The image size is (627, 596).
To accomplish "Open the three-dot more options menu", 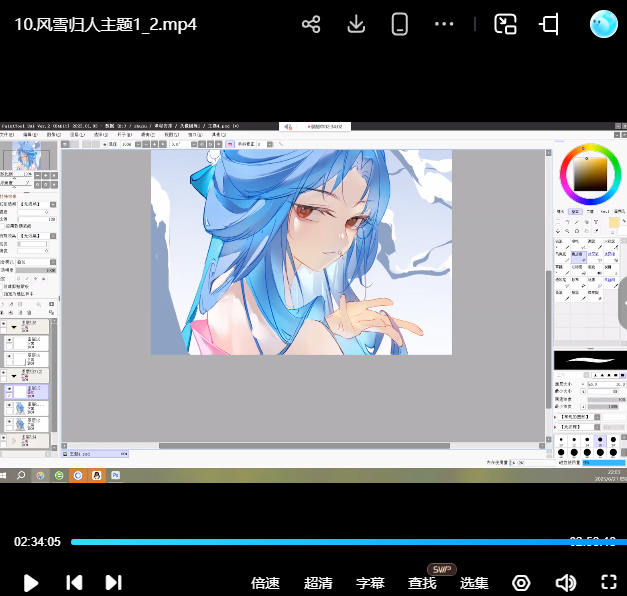I will (x=445, y=25).
